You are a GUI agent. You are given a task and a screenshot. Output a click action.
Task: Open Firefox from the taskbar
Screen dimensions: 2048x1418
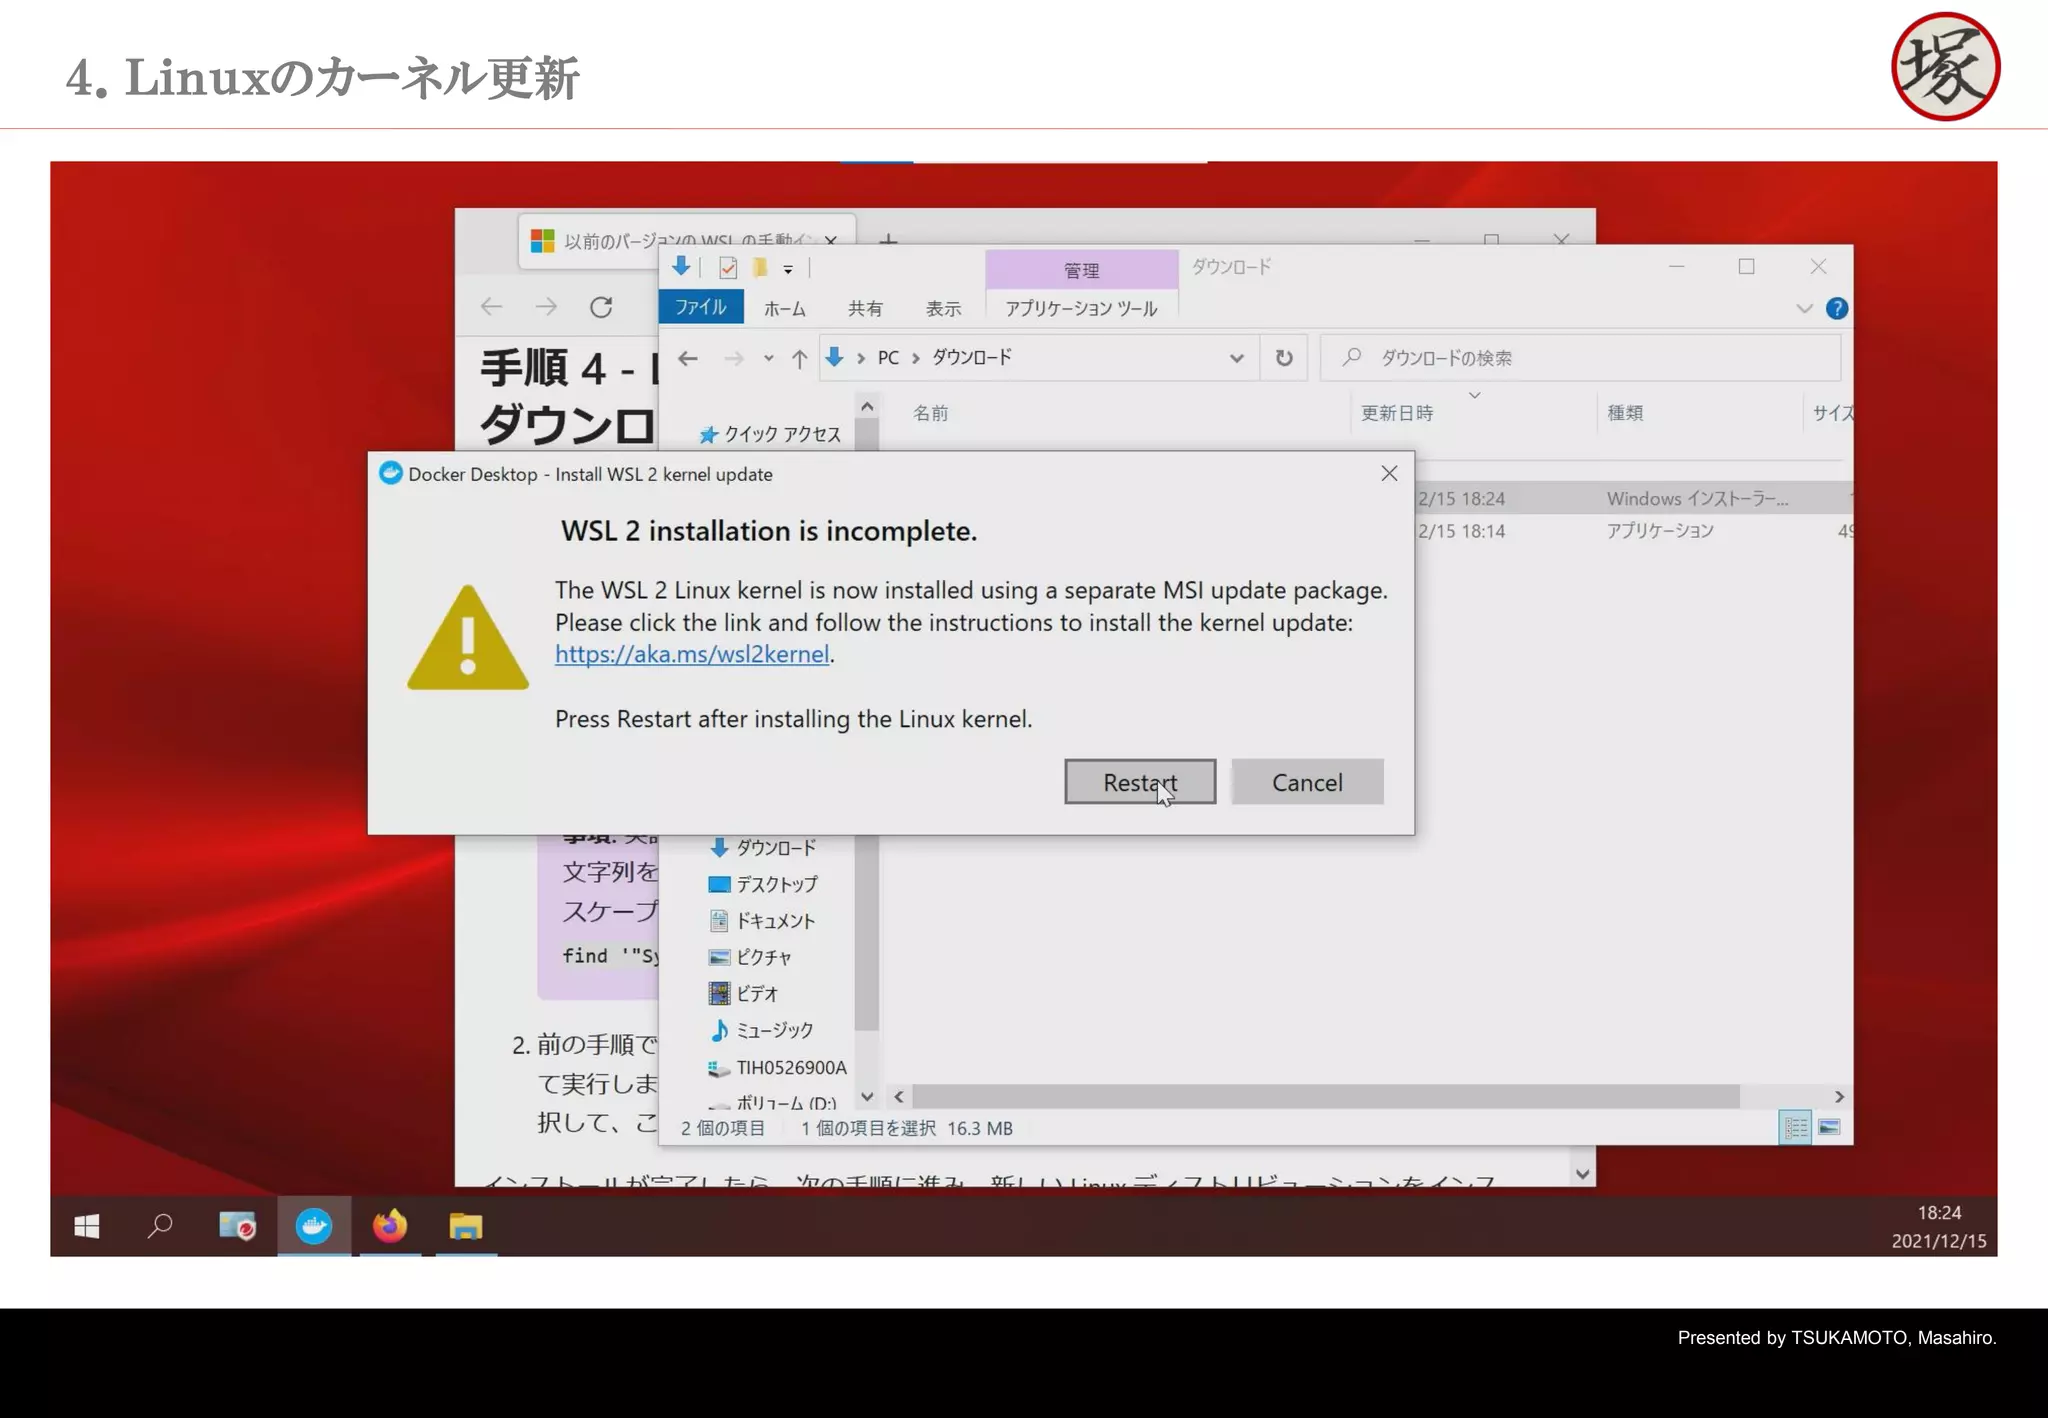390,1226
